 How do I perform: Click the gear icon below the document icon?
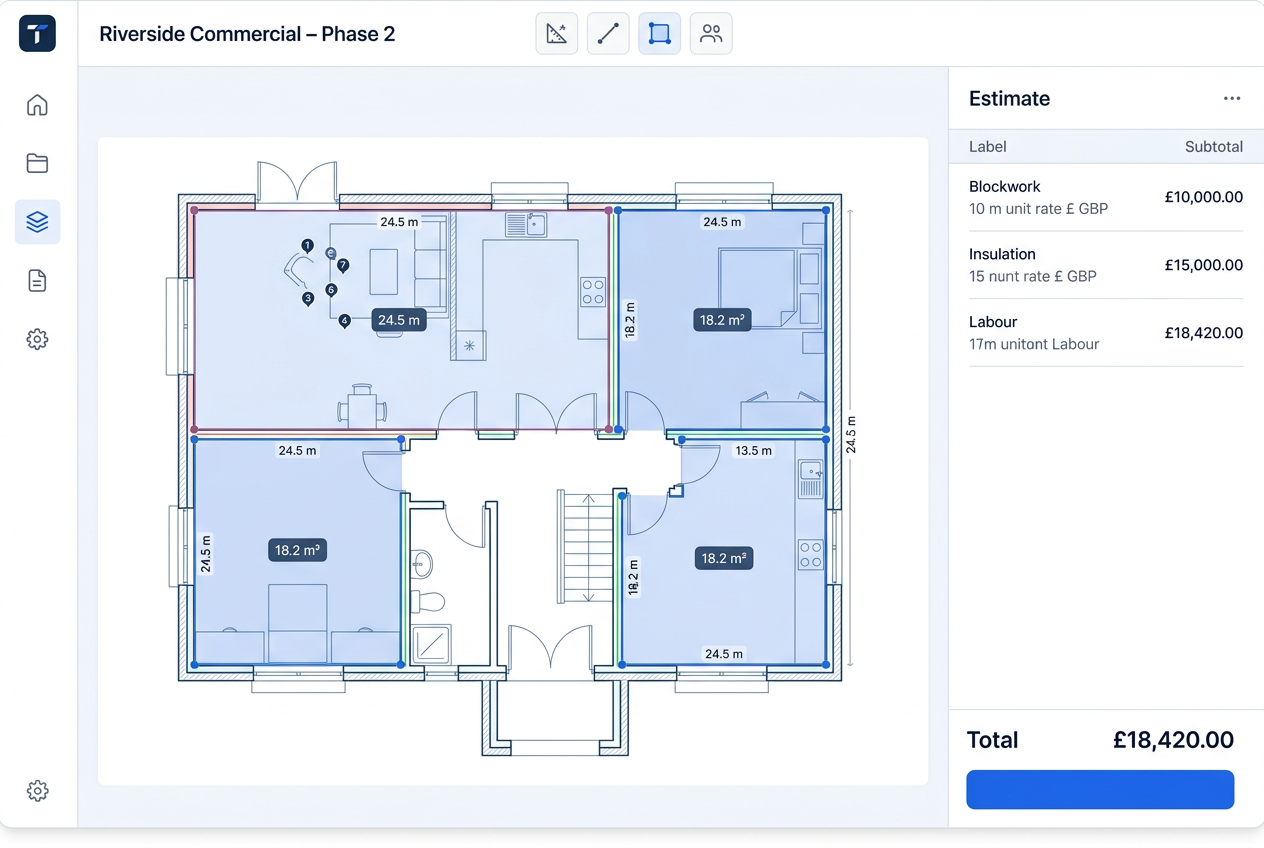tap(37, 339)
